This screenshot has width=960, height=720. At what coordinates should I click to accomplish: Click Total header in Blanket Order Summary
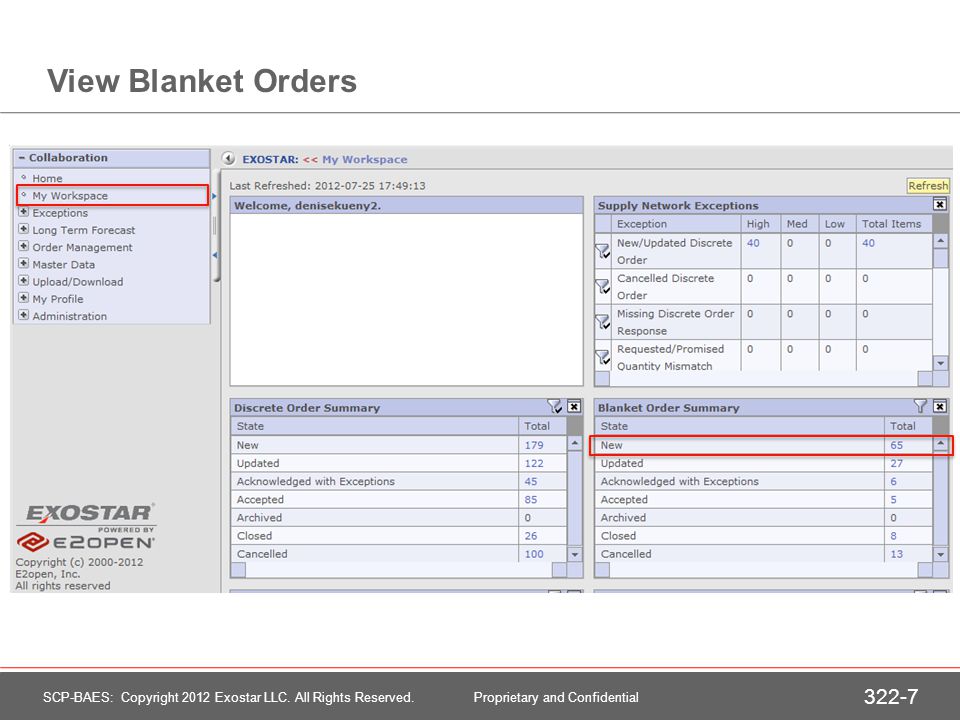pyautogui.click(x=909, y=426)
